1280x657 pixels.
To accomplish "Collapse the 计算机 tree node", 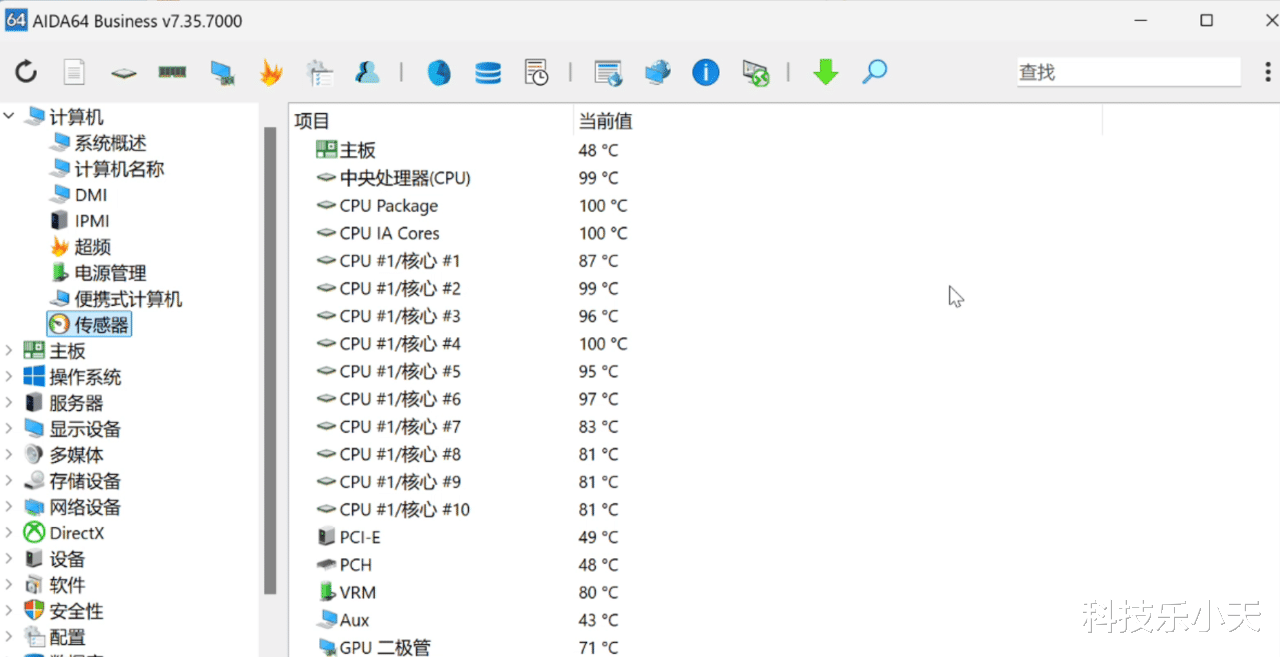I will coord(9,117).
